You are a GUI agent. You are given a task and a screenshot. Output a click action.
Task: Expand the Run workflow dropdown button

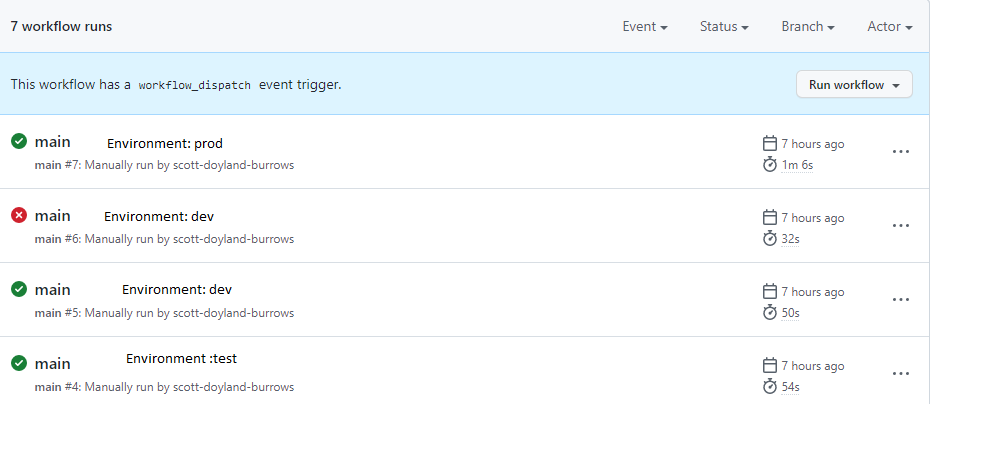854,85
